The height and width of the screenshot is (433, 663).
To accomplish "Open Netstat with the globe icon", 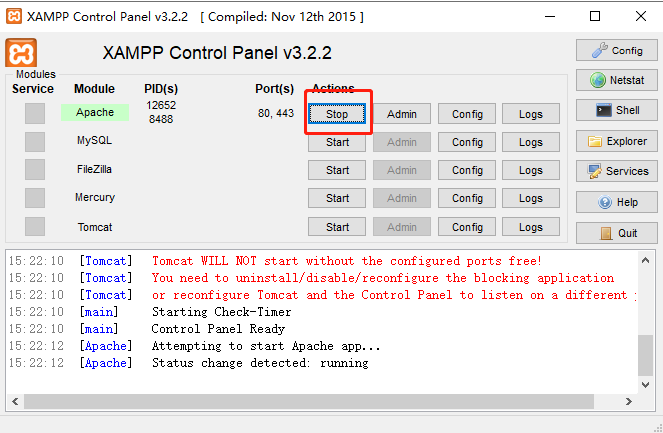I will click(x=617, y=80).
